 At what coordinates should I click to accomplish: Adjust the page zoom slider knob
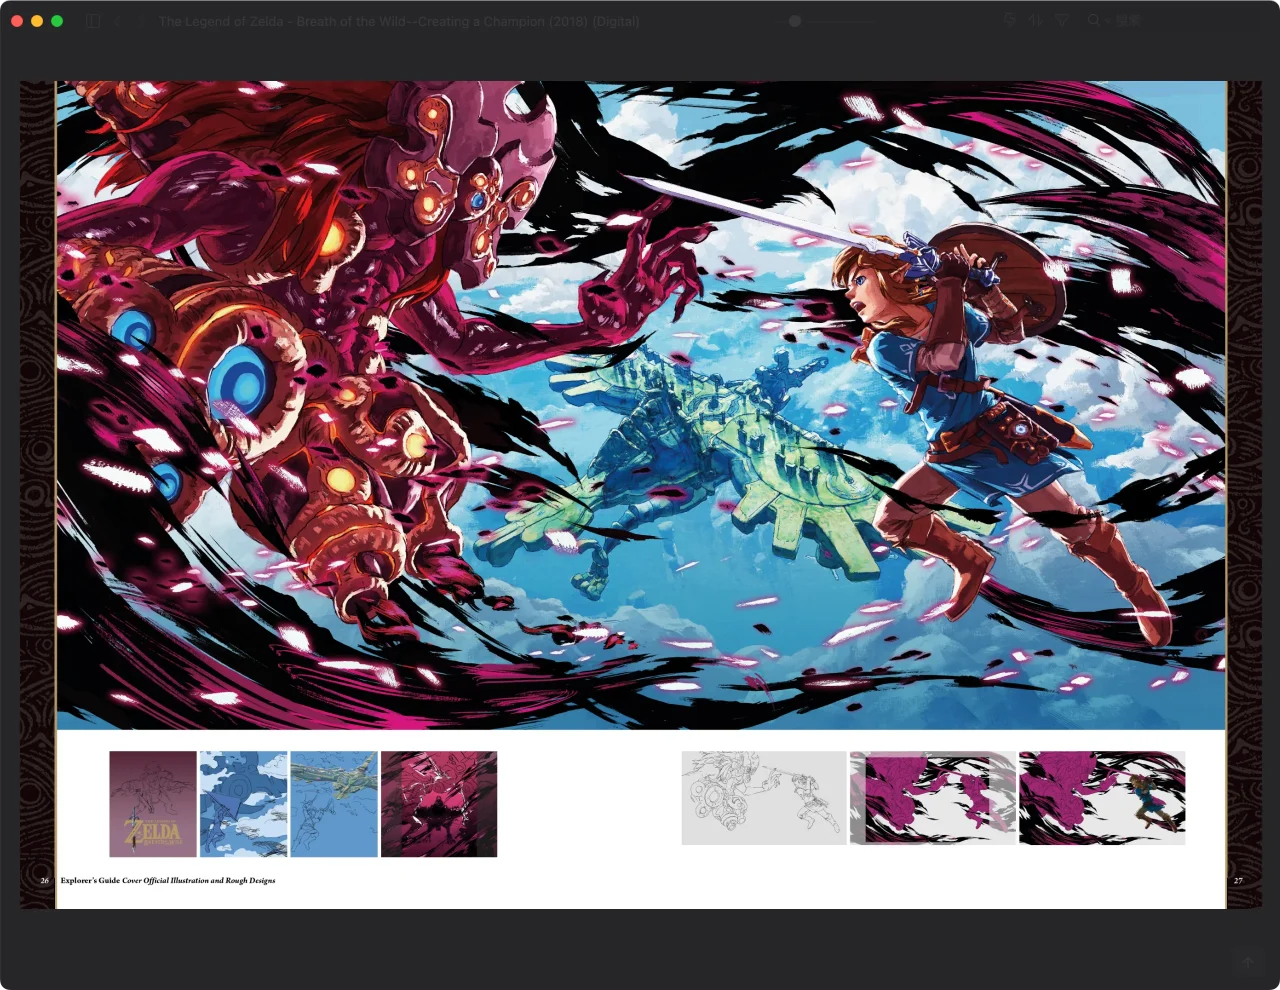click(x=794, y=21)
